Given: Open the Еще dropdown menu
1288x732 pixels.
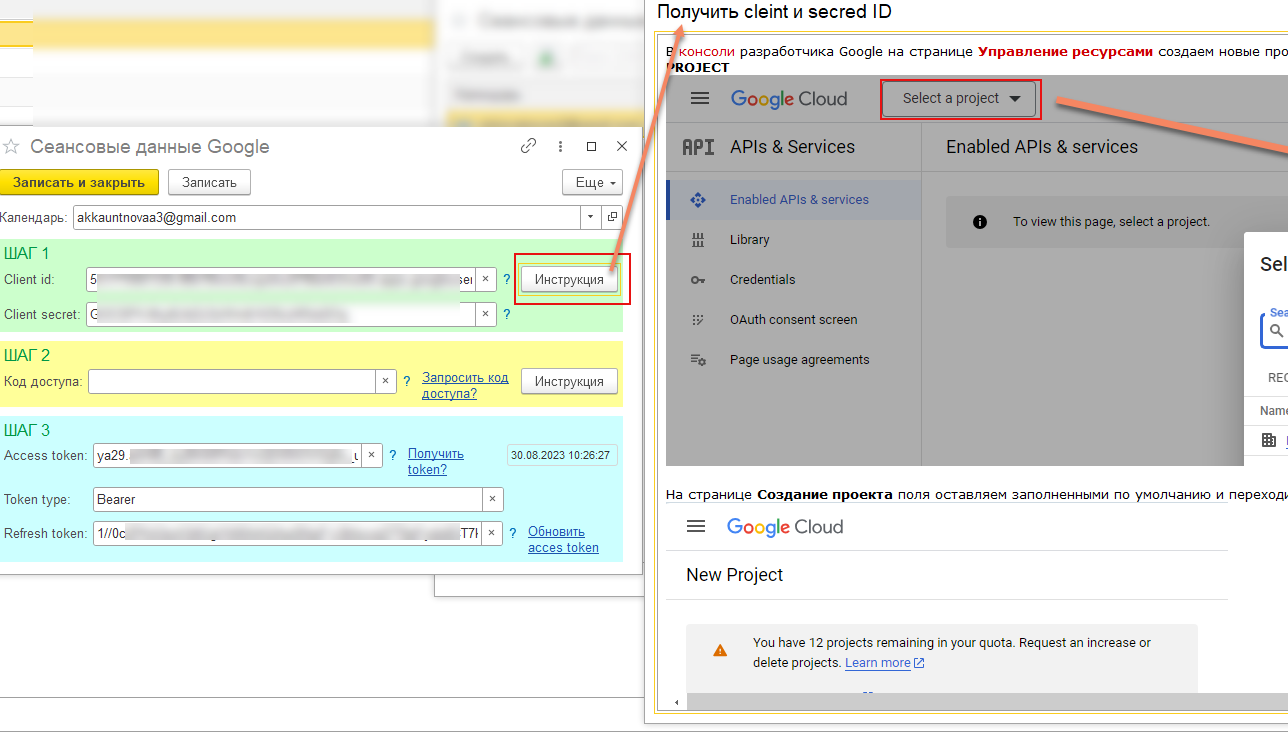Looking at the screenshot, I should coord(593,183).
